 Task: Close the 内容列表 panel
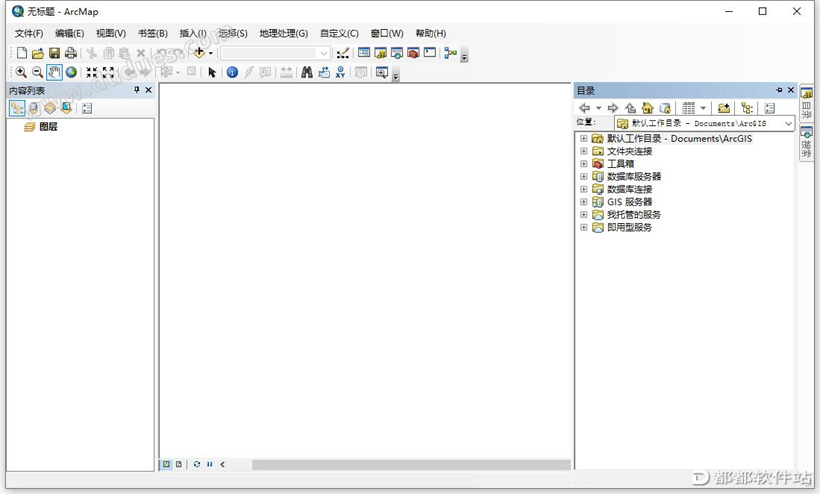click(149, 90)
